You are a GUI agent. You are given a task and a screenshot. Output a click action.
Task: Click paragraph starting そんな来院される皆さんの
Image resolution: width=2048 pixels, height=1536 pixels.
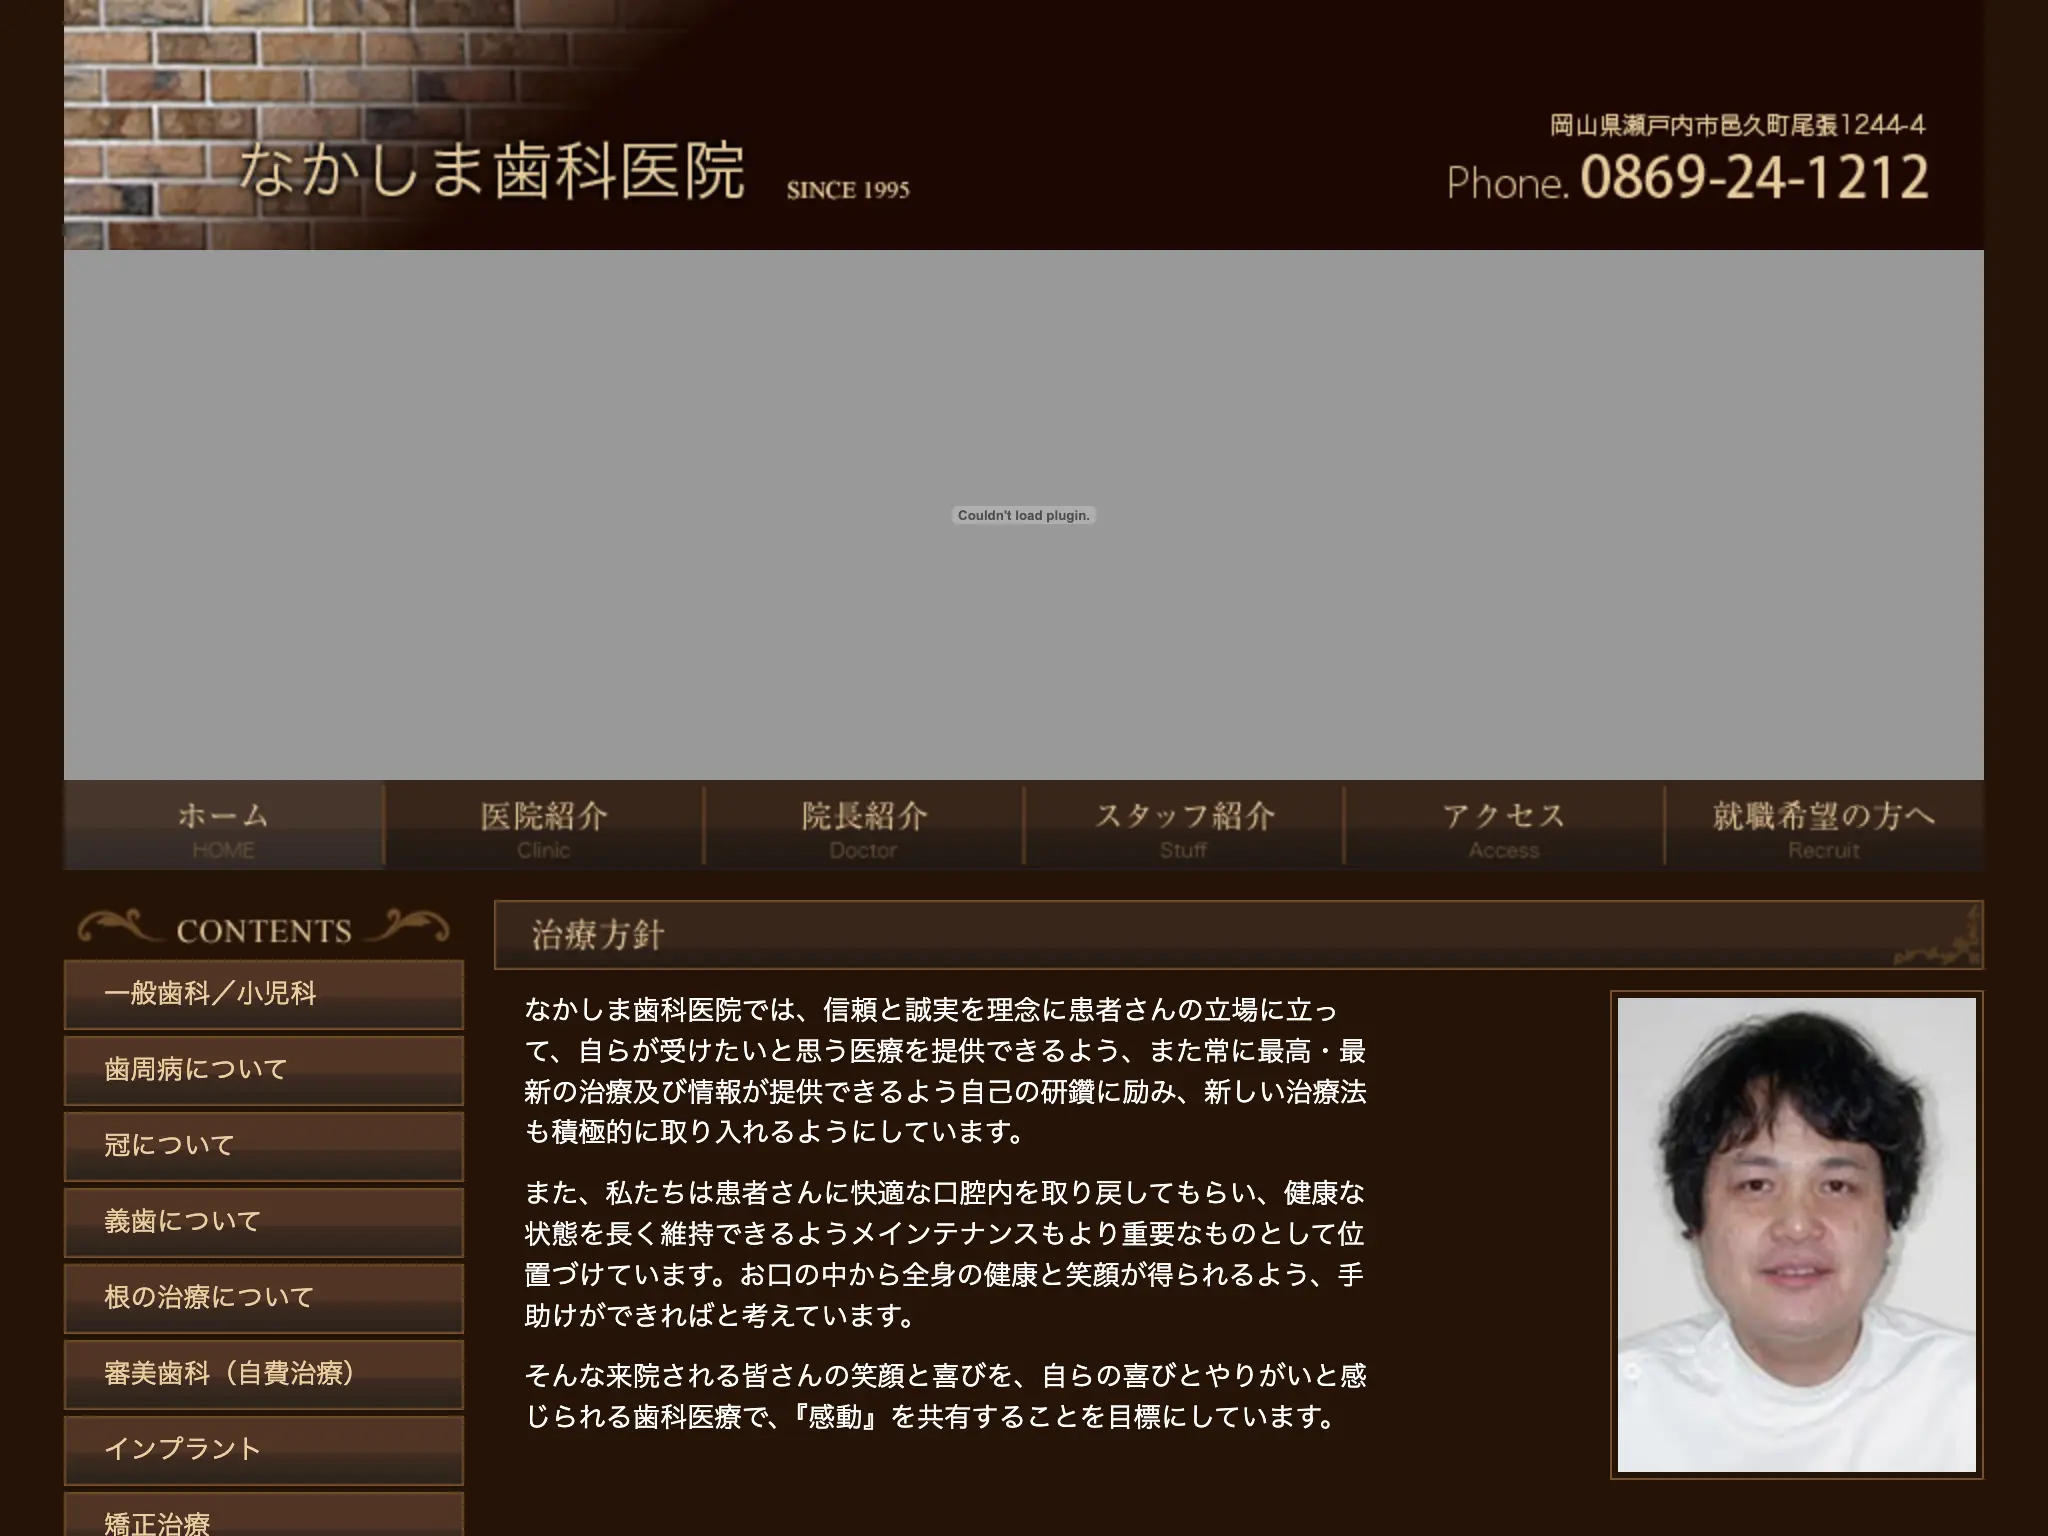click(x=945, y=1396)
